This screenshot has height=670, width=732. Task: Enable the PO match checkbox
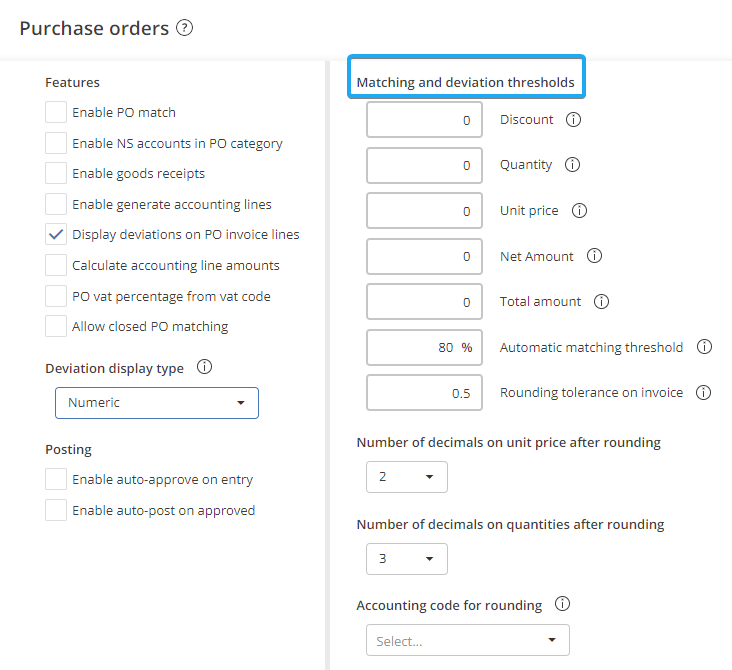[57, 113]
